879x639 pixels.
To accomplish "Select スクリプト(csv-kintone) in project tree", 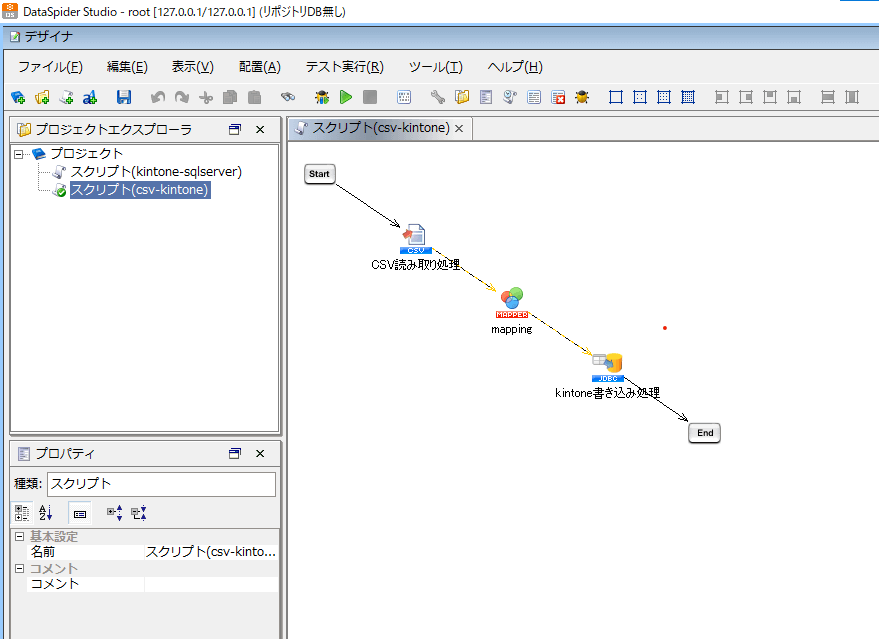I will click(140, 190).
